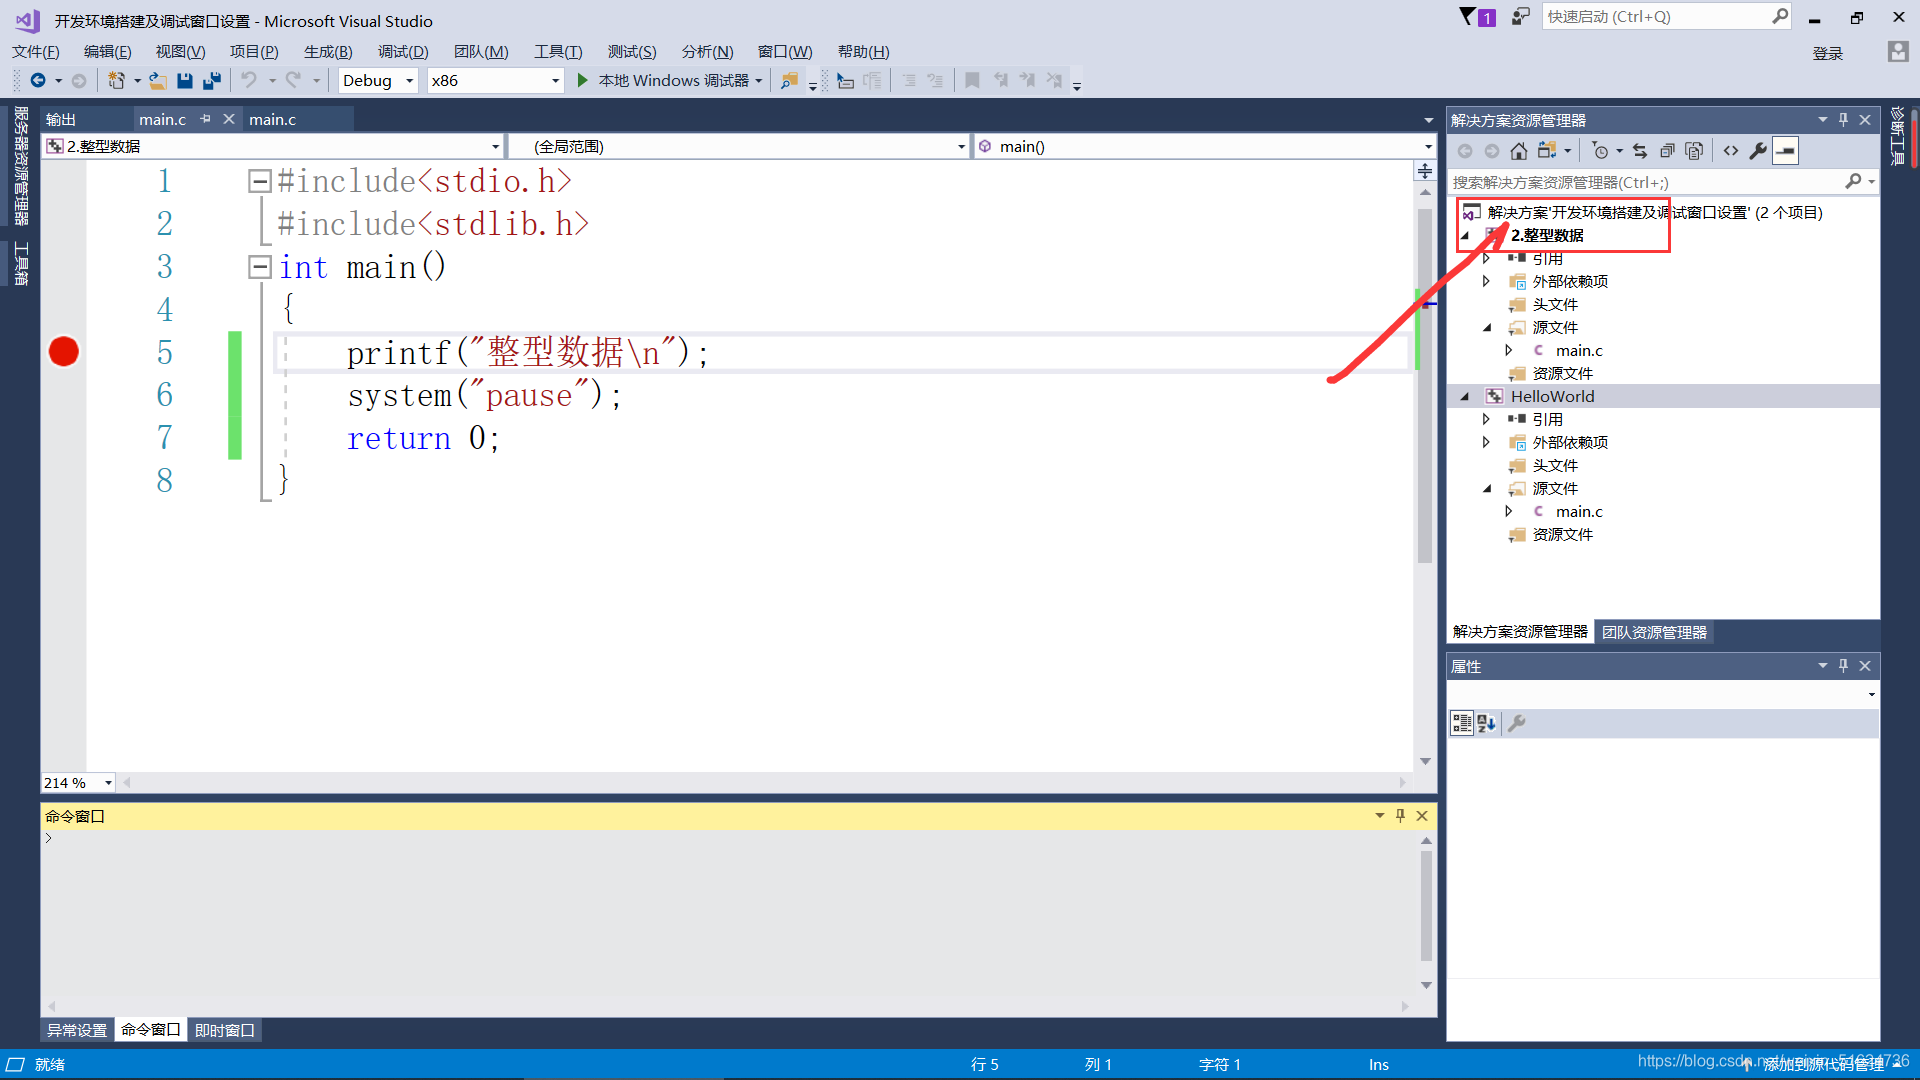This screenshot has height=1080, width=1920.
Task: Collapse the #include region on line 1
Action: point(260,181)
